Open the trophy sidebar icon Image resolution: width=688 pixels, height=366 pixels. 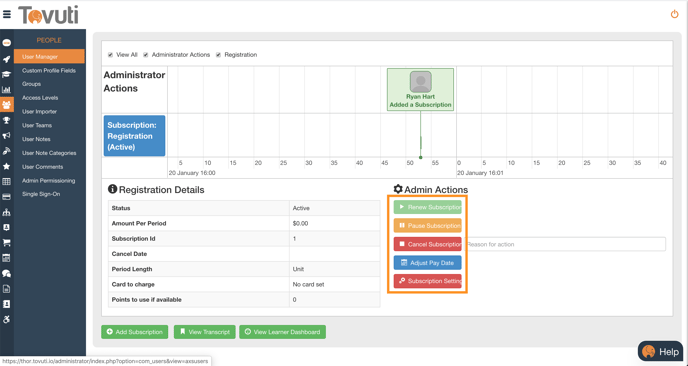7,120
